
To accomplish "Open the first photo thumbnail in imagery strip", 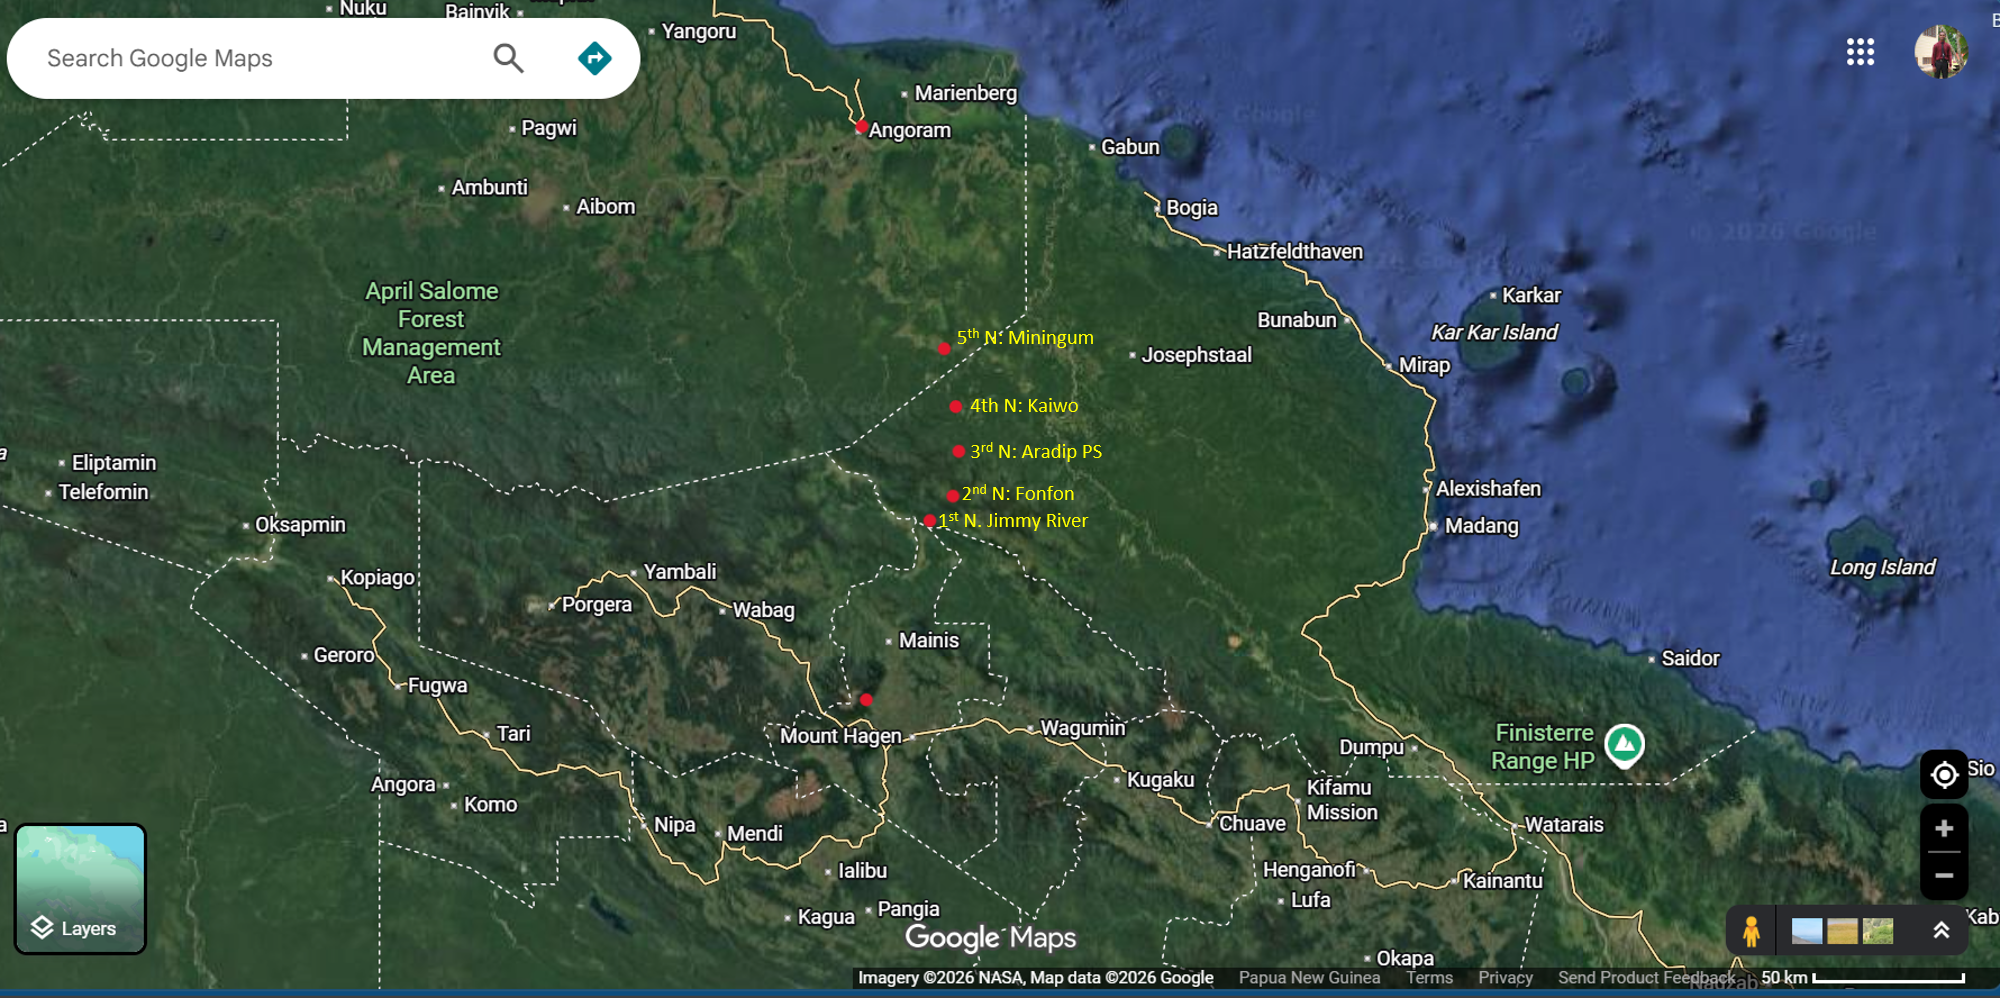I will (x=1806, y=931).
